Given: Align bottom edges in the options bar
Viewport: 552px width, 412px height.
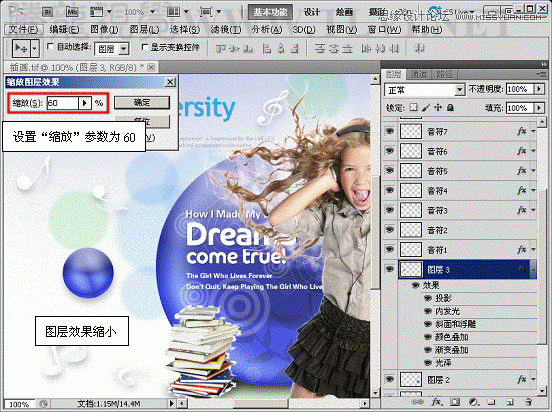Looking at the screenshot, I should click(x=248, y=49).
